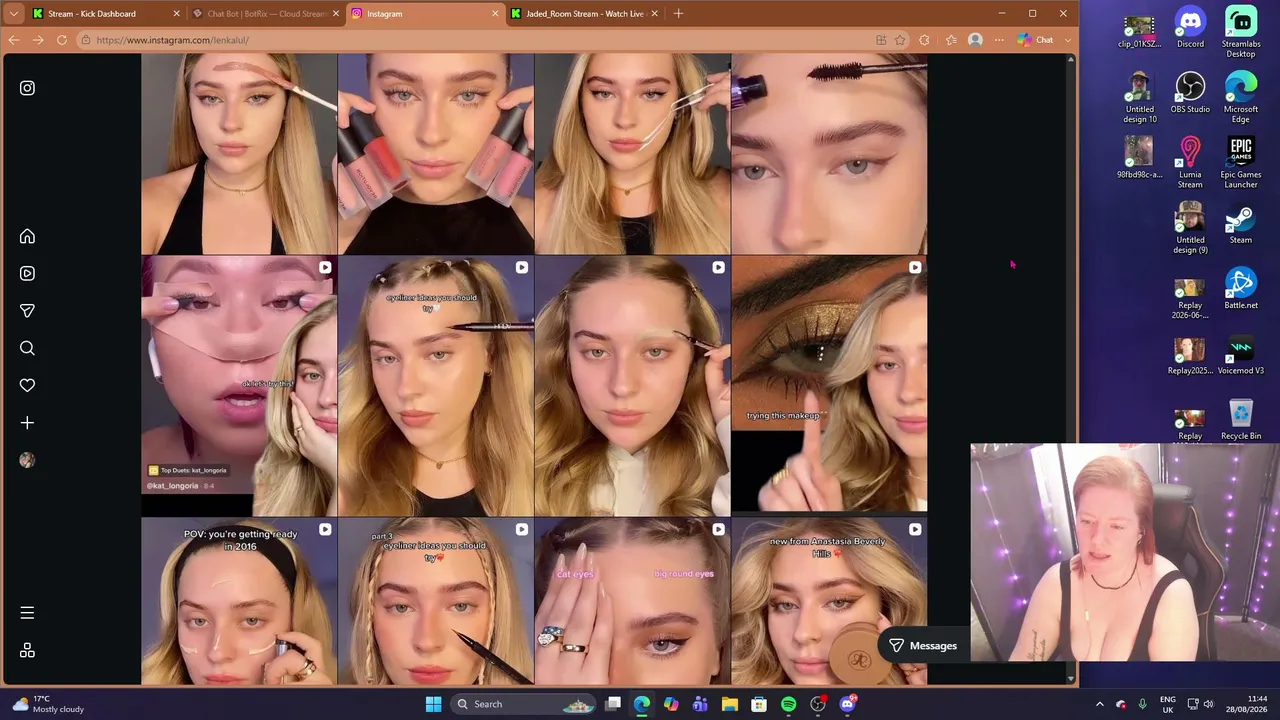1280x720 pixels.
Task: Select the 'Untitled design 10' desktop file
Action: [1139, 98]
